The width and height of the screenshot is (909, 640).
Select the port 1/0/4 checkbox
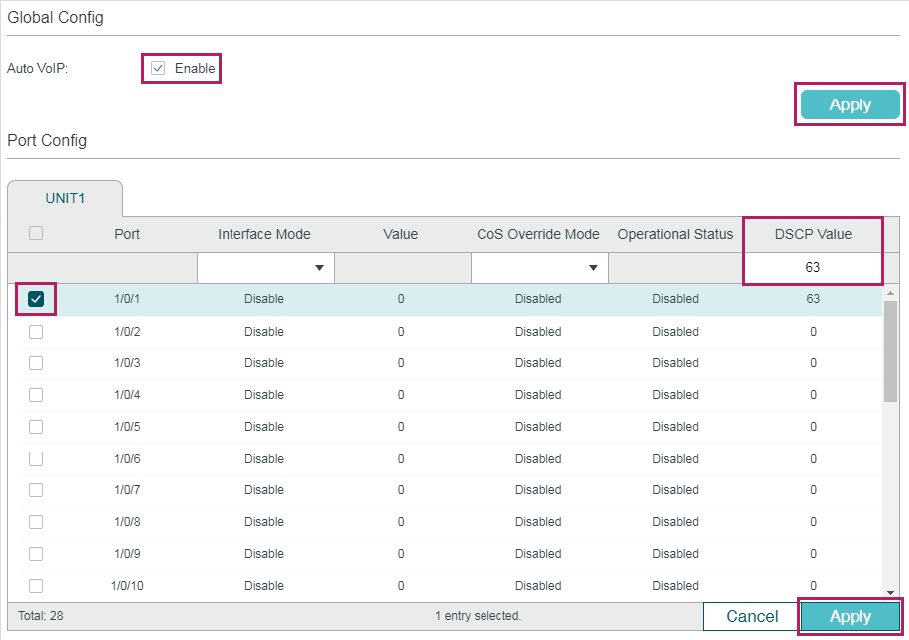point(36,395)
